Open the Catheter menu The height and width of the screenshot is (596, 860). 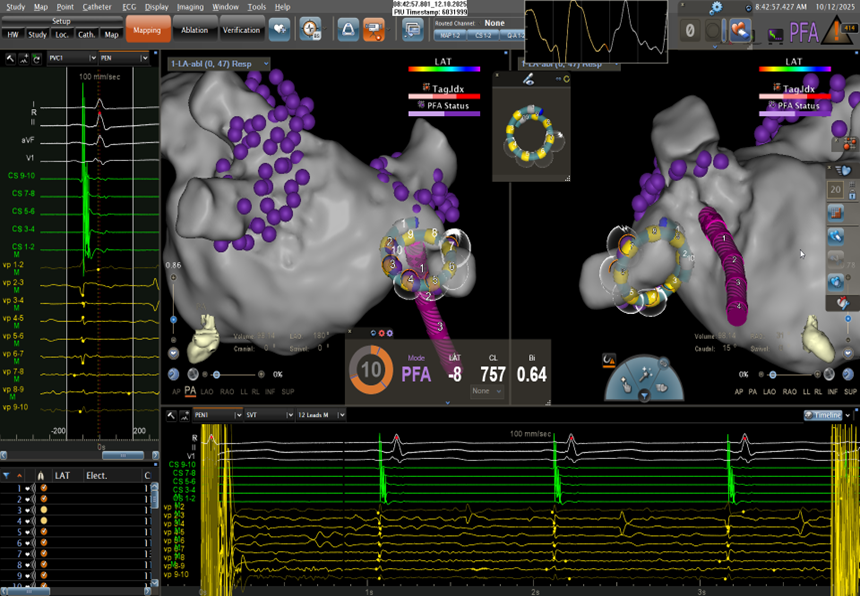click(x=97, y=6)
